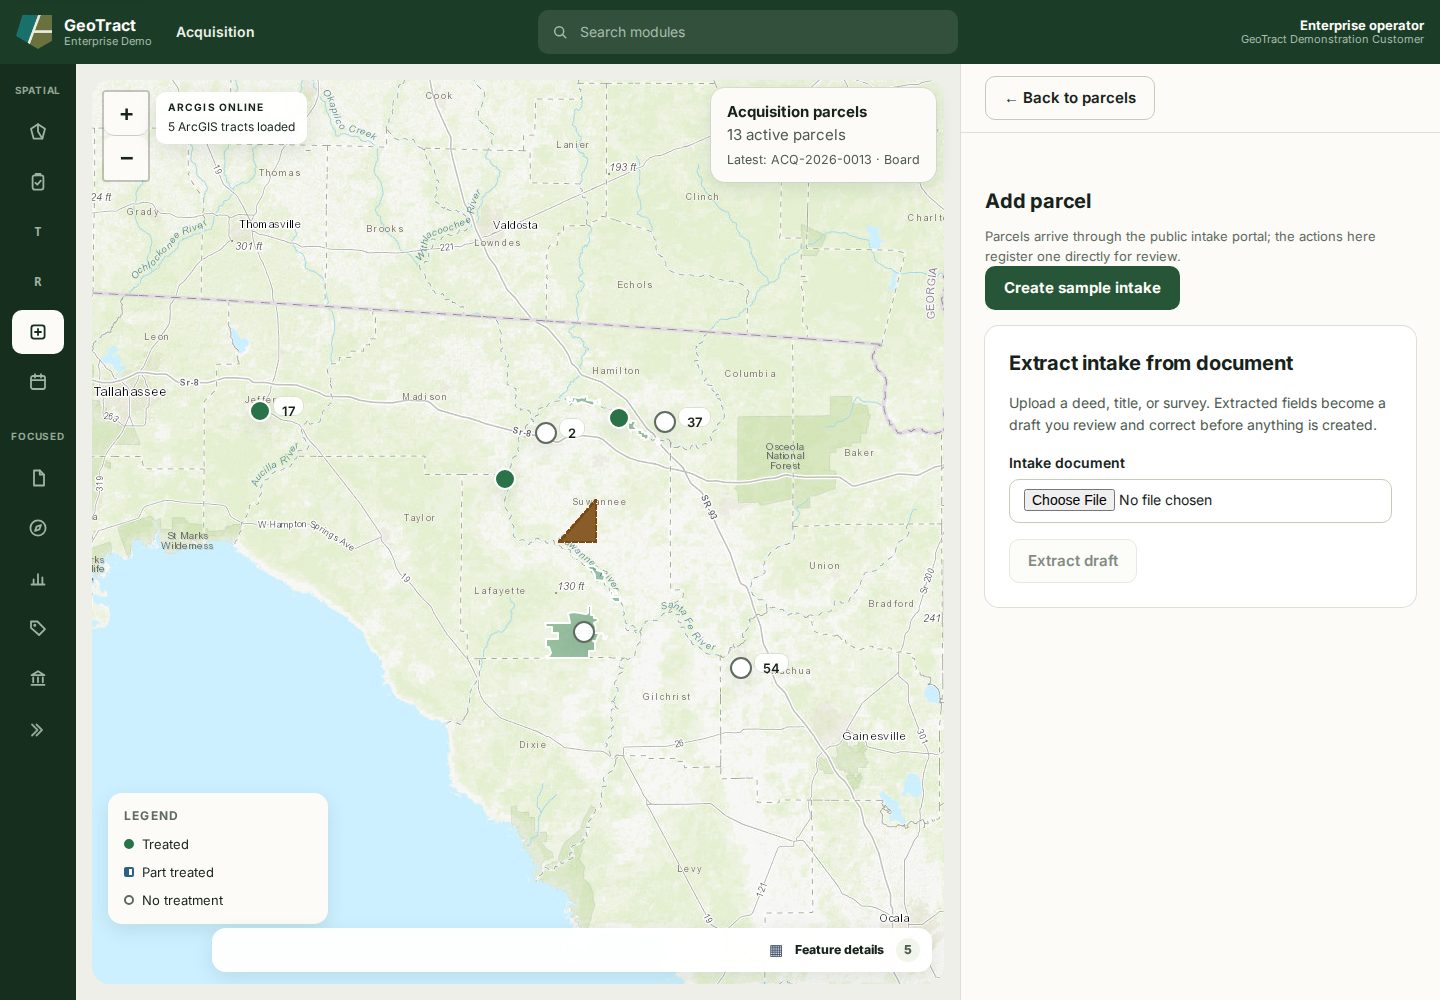This screenshot has height=1000, width=1440.
Task: Open the clipboard checklist sidebar module
Action: (x=38, y=182)
